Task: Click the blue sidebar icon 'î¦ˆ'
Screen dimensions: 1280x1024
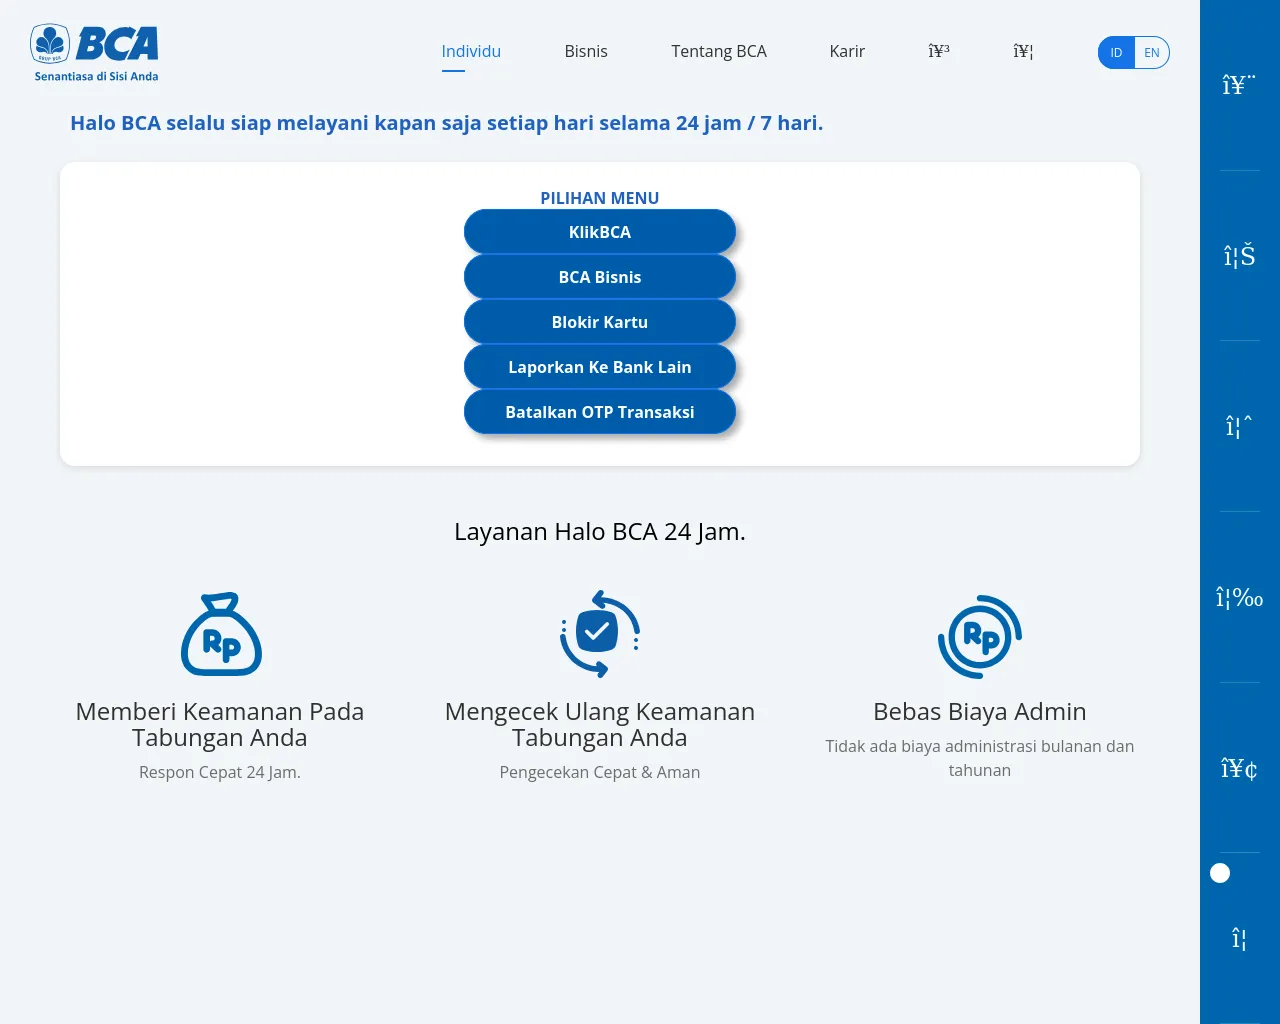Action: (1239, 427)
